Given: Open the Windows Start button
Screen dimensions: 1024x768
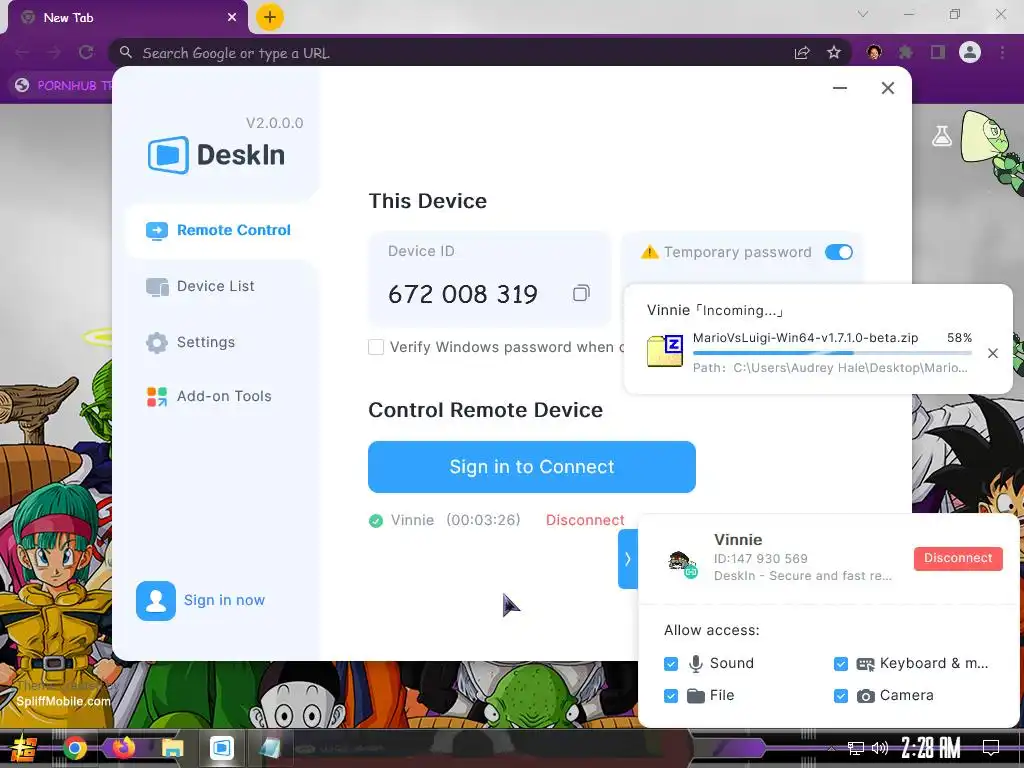Looking at the screenshot, I should point(24,748).
